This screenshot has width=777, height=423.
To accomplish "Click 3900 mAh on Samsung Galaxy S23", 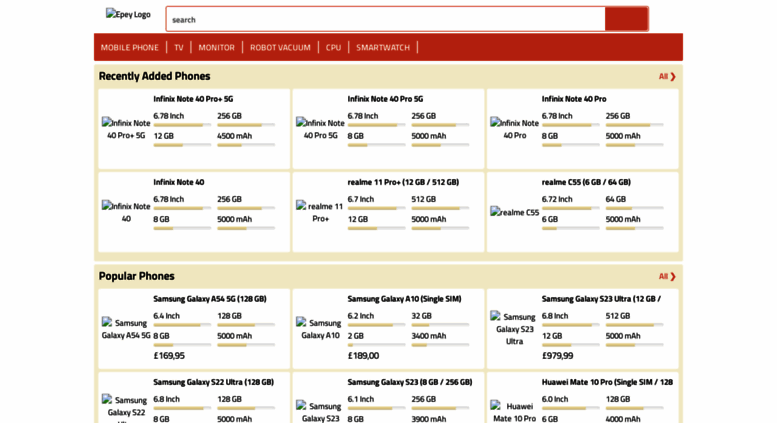I will (429, 419).
